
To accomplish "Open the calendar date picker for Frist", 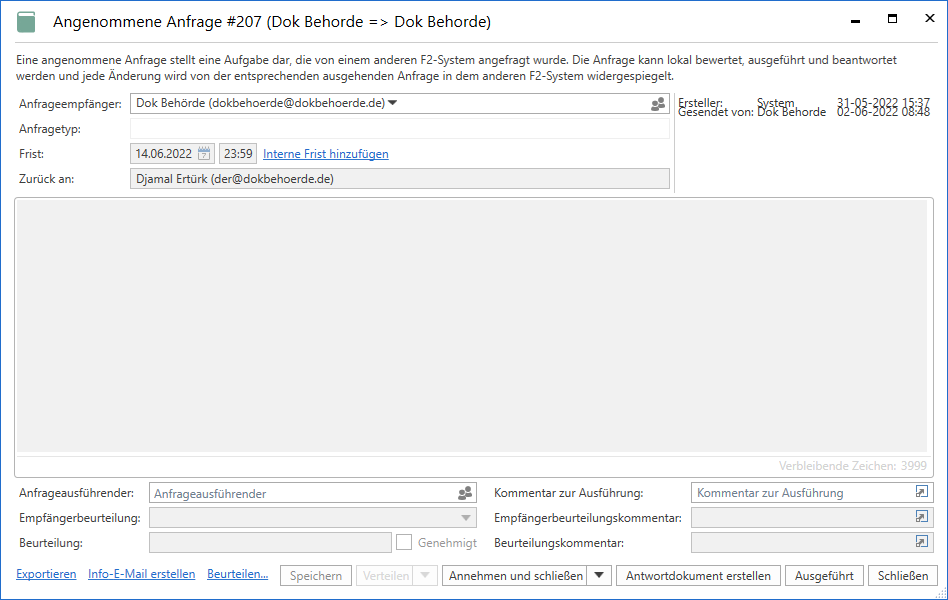I will coord(204,154).
